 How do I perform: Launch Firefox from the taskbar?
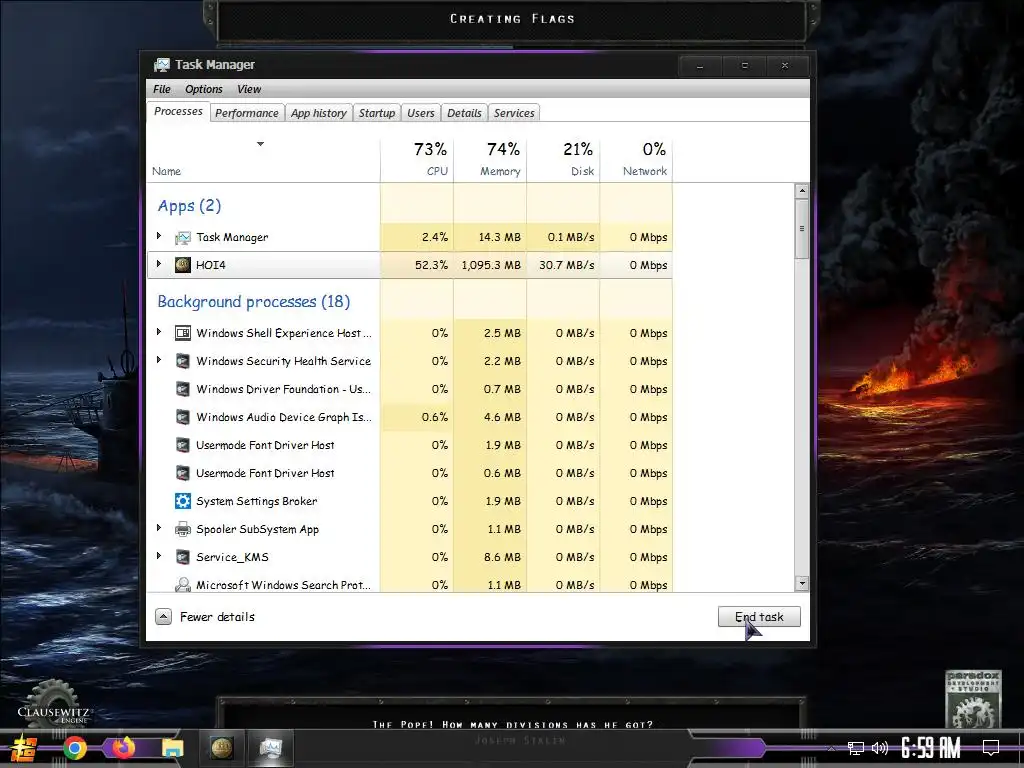[123, 746]
